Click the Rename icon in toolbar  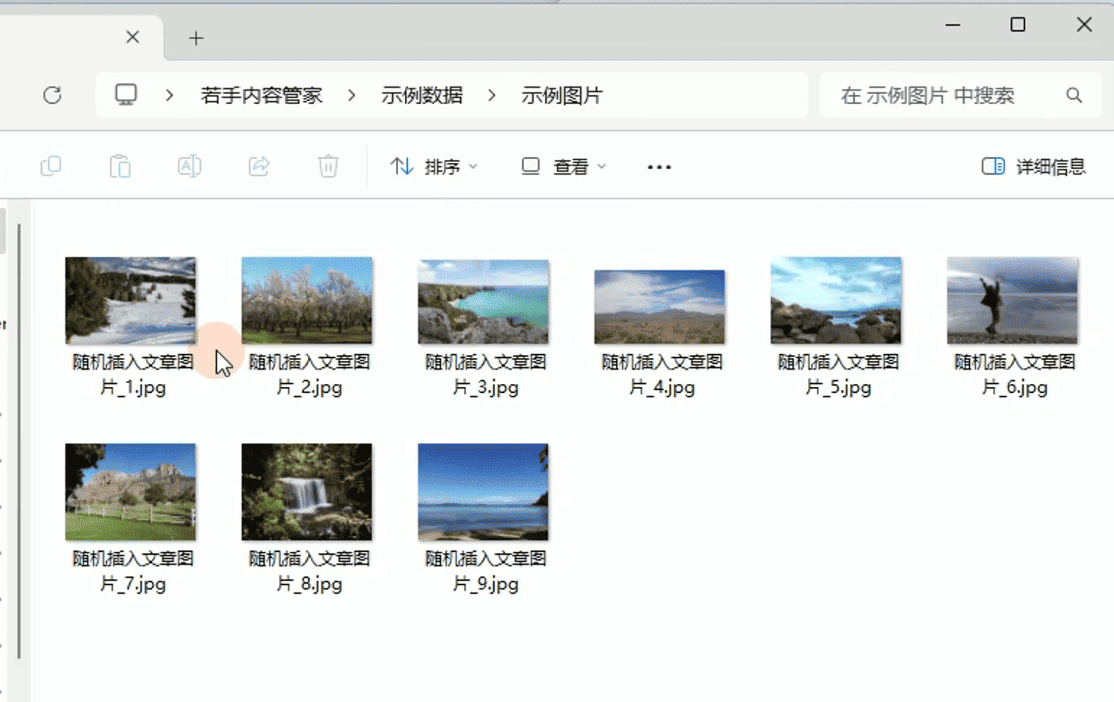pyautogui.click(x=189, y=166)
